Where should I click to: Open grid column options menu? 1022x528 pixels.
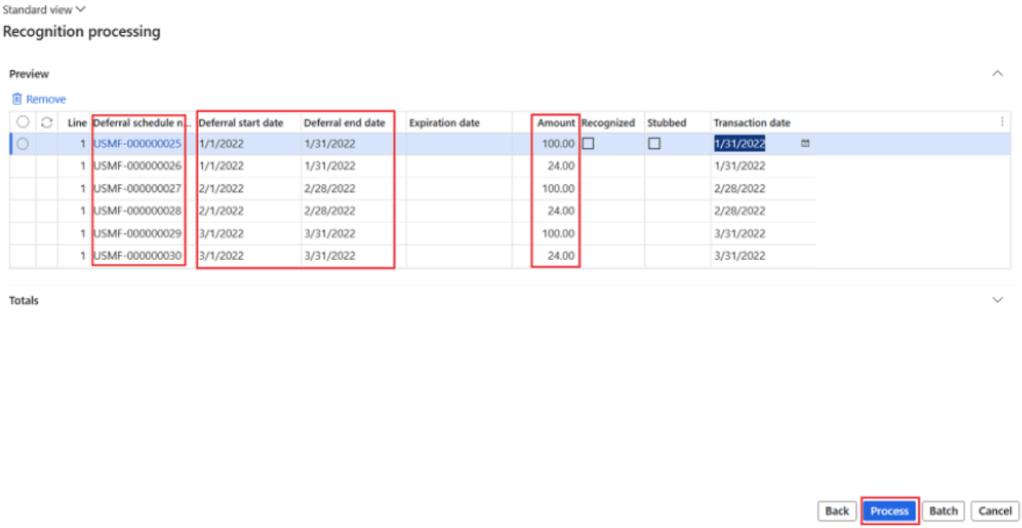tap(1002, 122)
